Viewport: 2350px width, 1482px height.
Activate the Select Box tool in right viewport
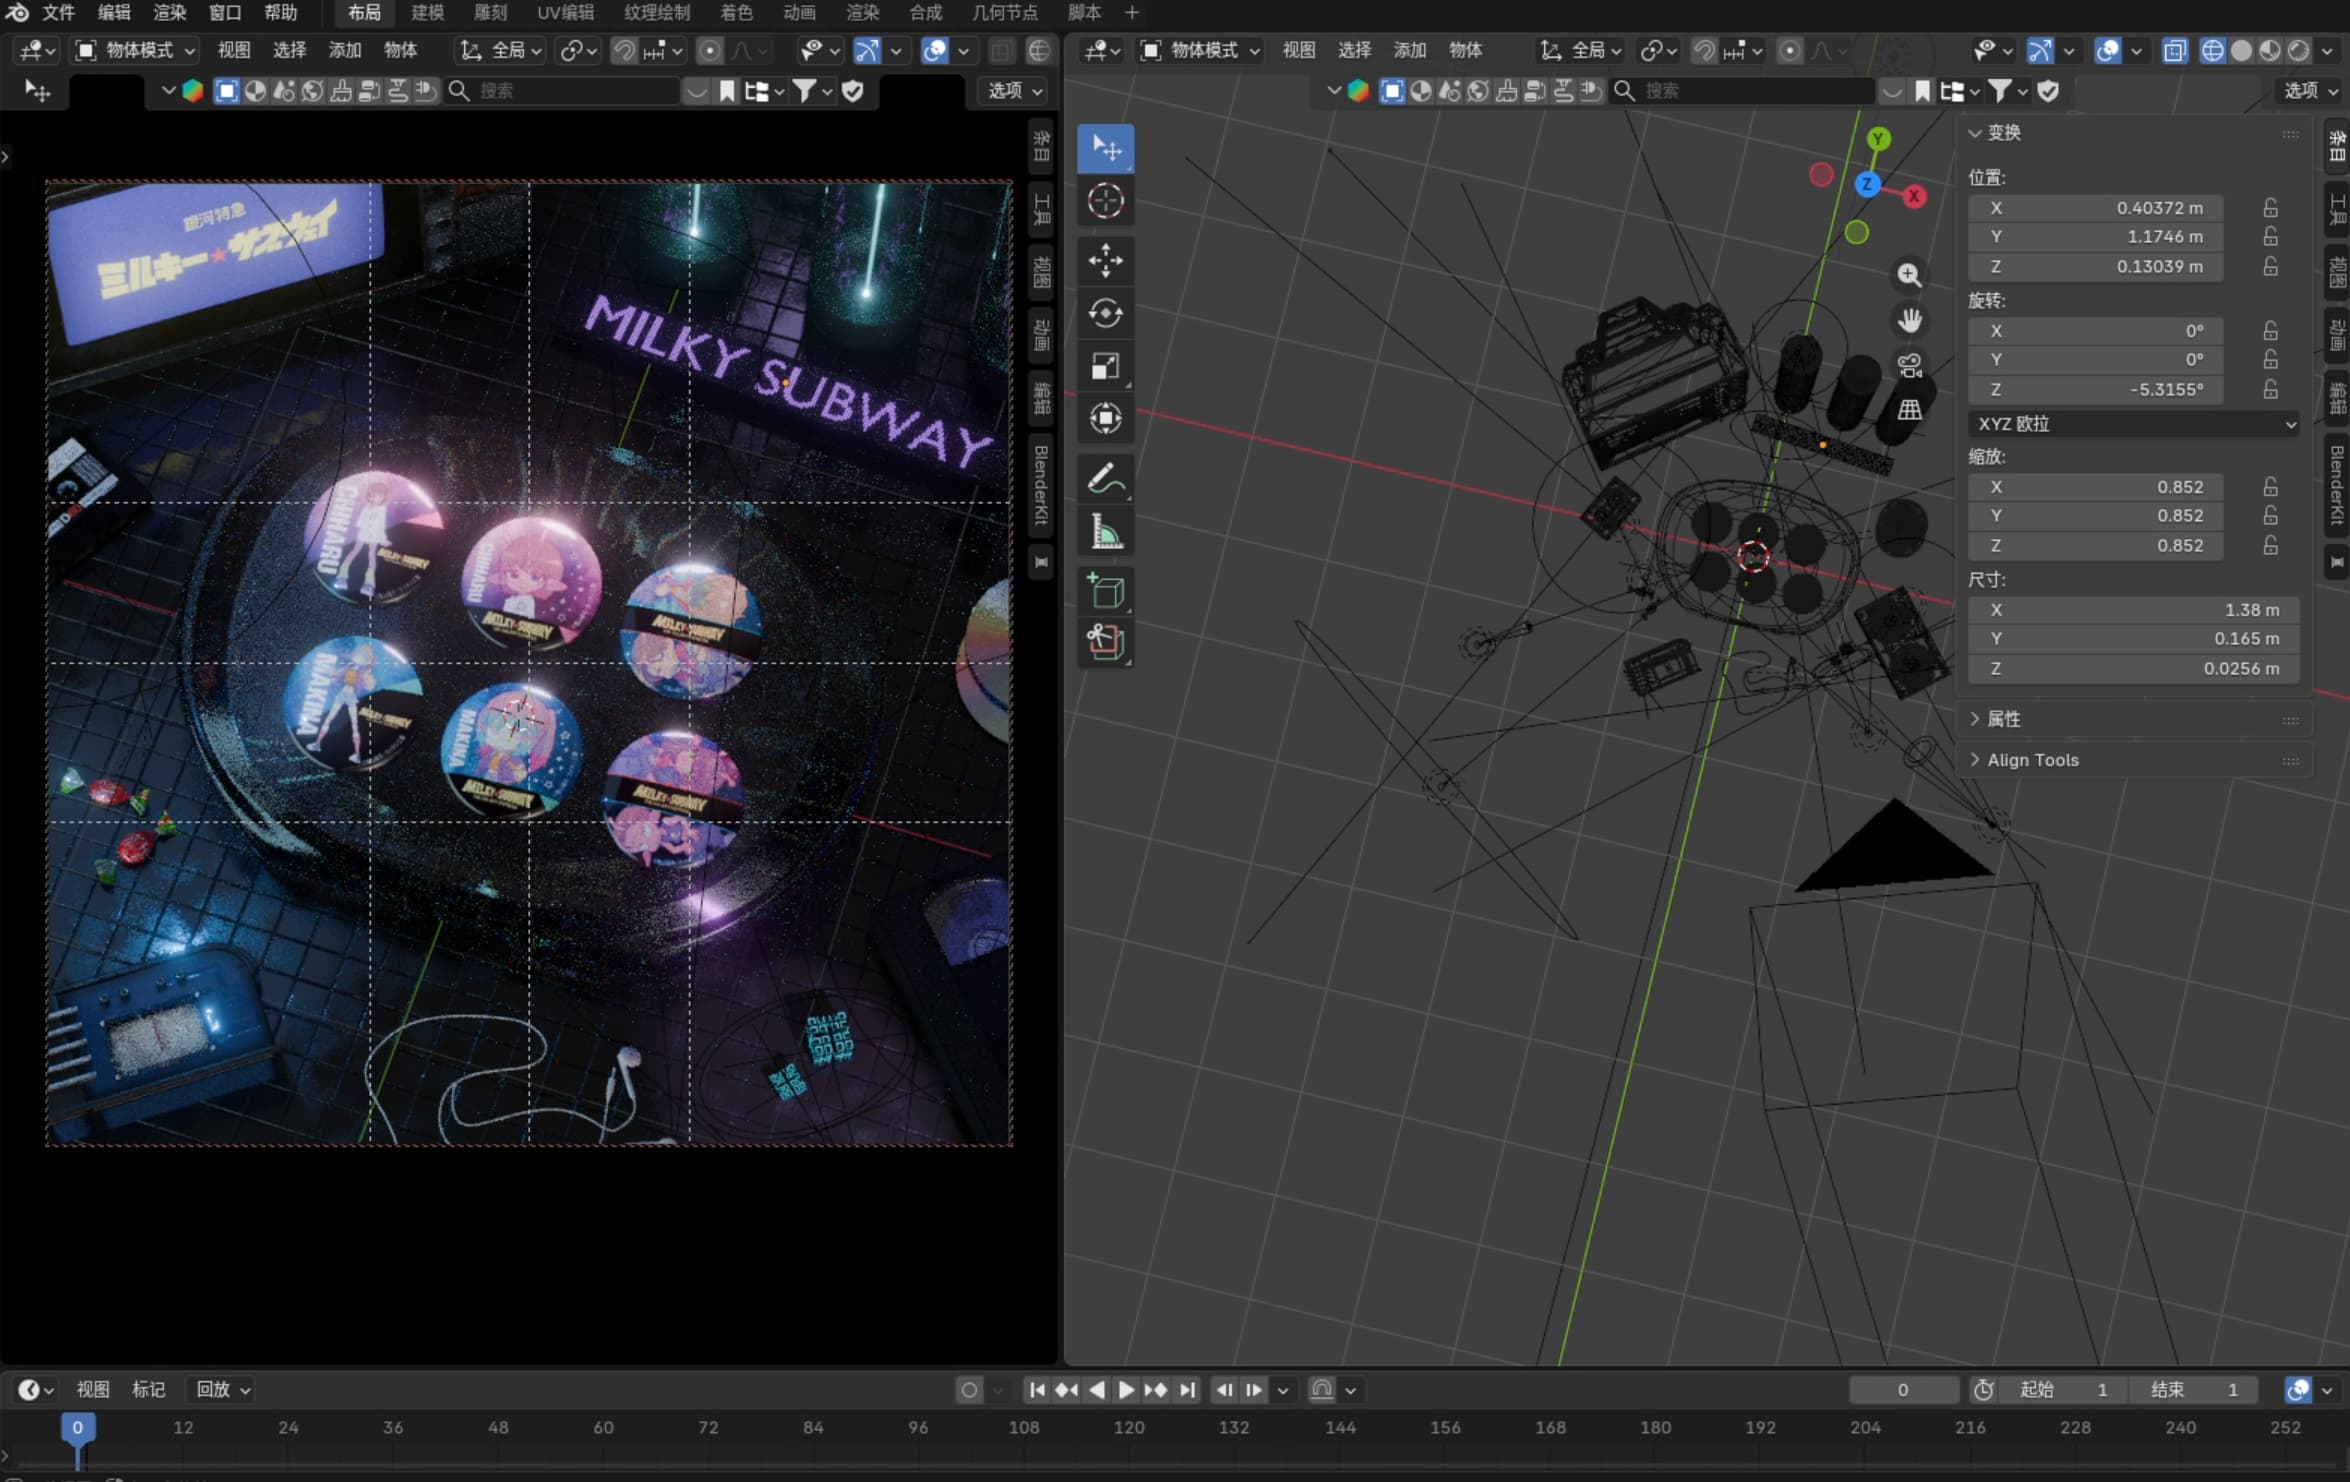1105,148
